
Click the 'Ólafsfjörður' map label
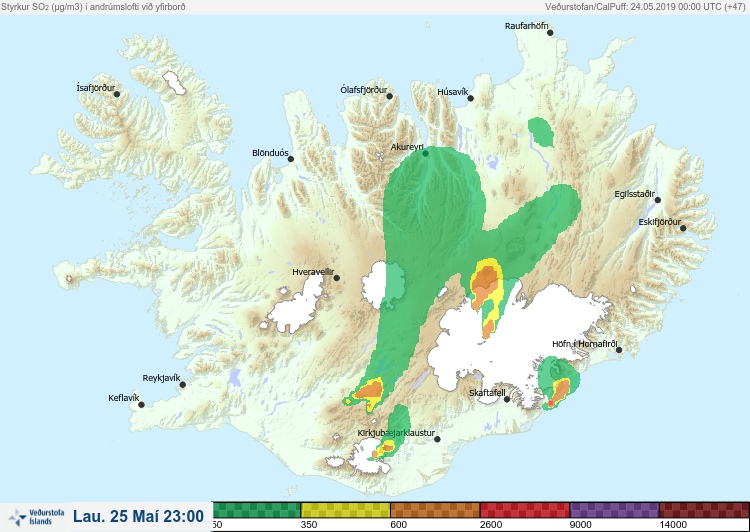tap(364, 90)
